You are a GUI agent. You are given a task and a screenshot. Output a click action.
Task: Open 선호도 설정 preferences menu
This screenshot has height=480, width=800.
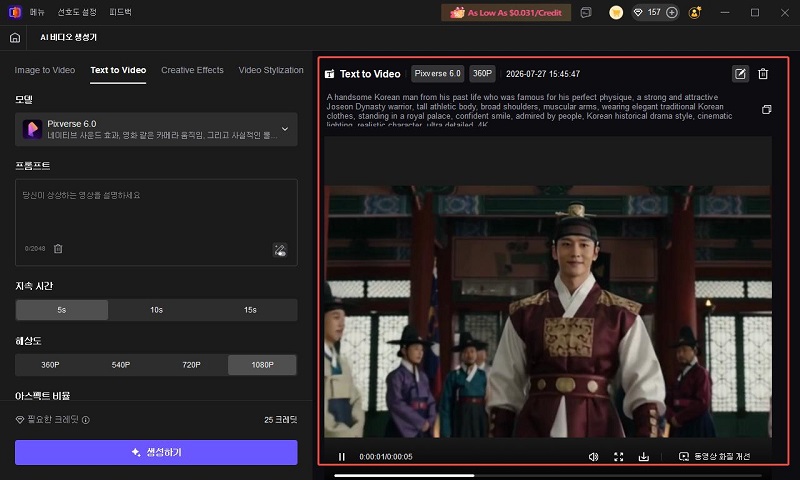click(x=77, y=12)
